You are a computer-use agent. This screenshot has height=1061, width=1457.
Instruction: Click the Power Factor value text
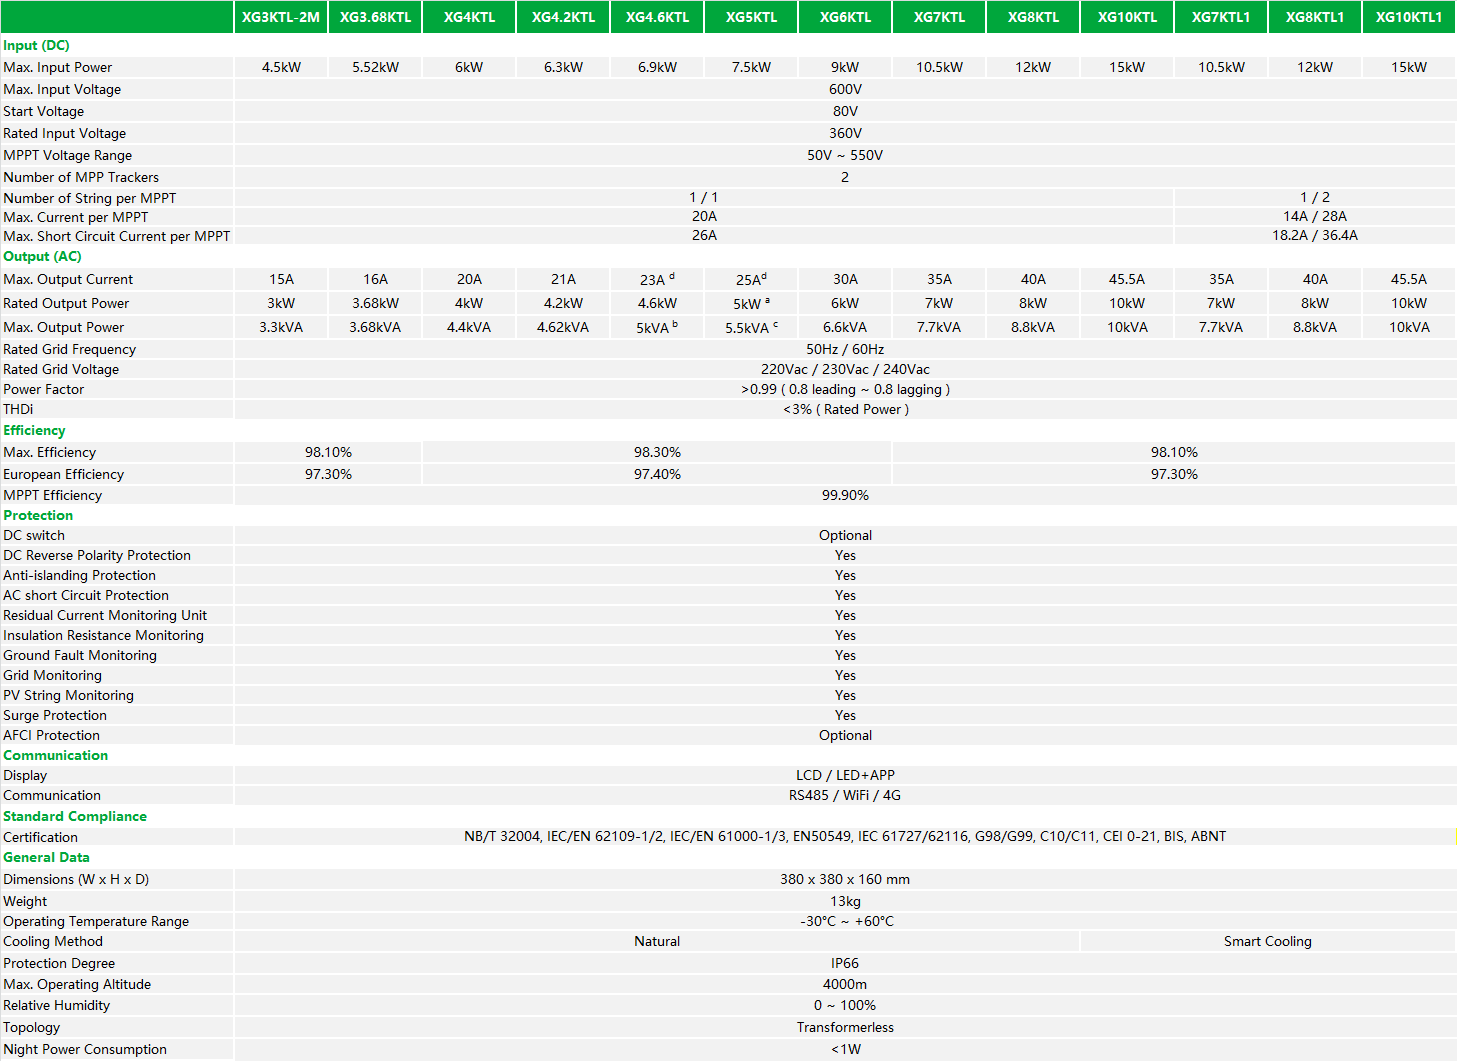845,389
